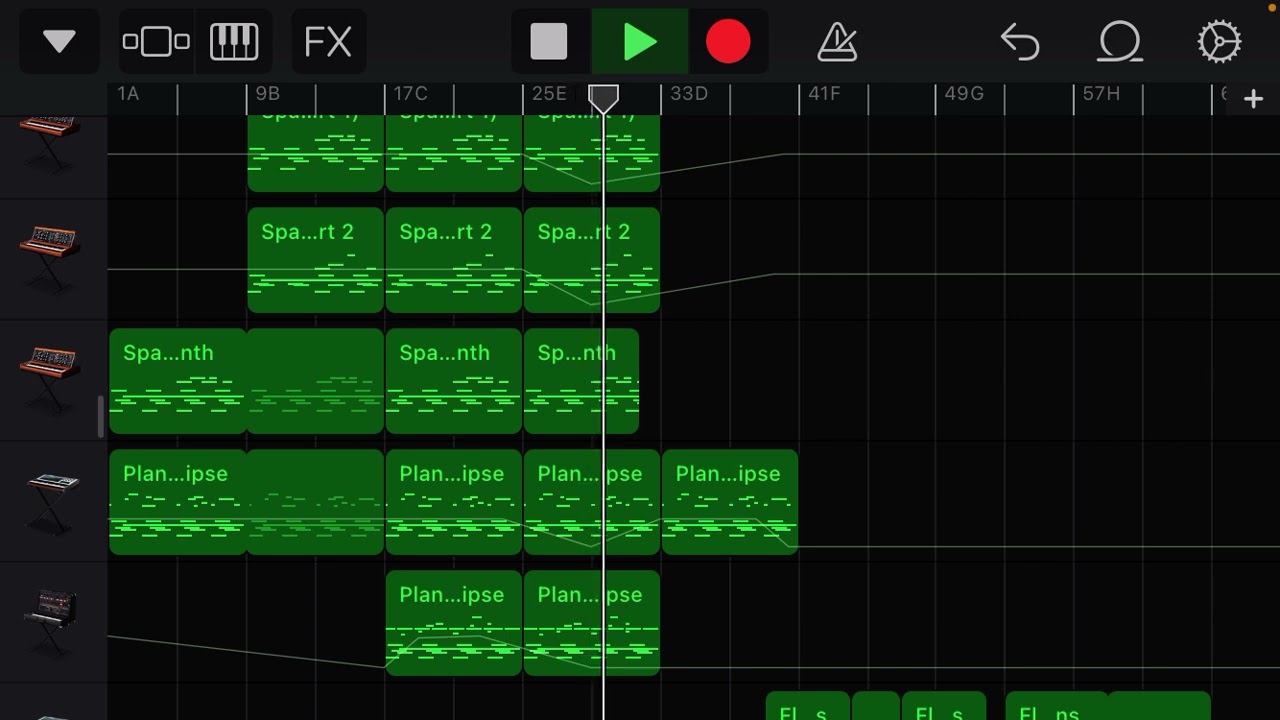
Task: Select the Spa...rt 2 region starting at 17C
Action: click(453, 260)
